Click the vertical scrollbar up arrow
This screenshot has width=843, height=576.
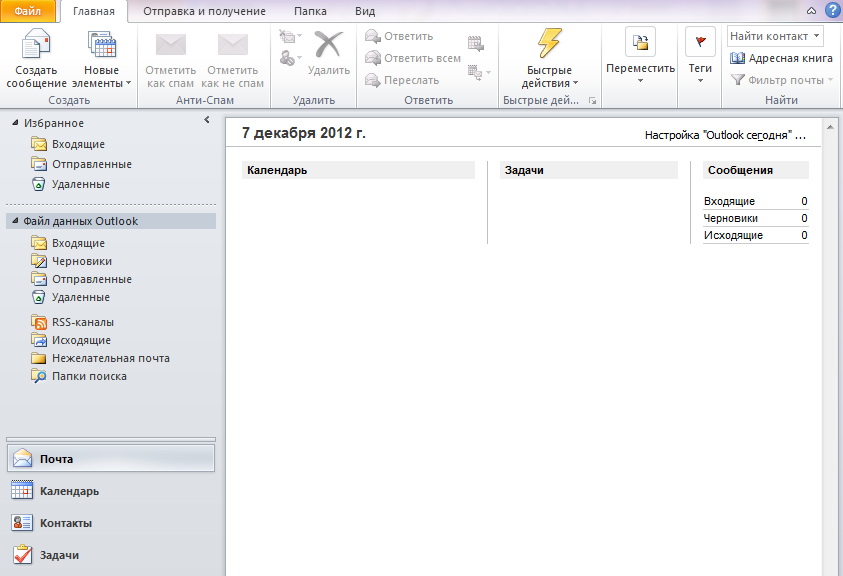(x=830, y=127)
